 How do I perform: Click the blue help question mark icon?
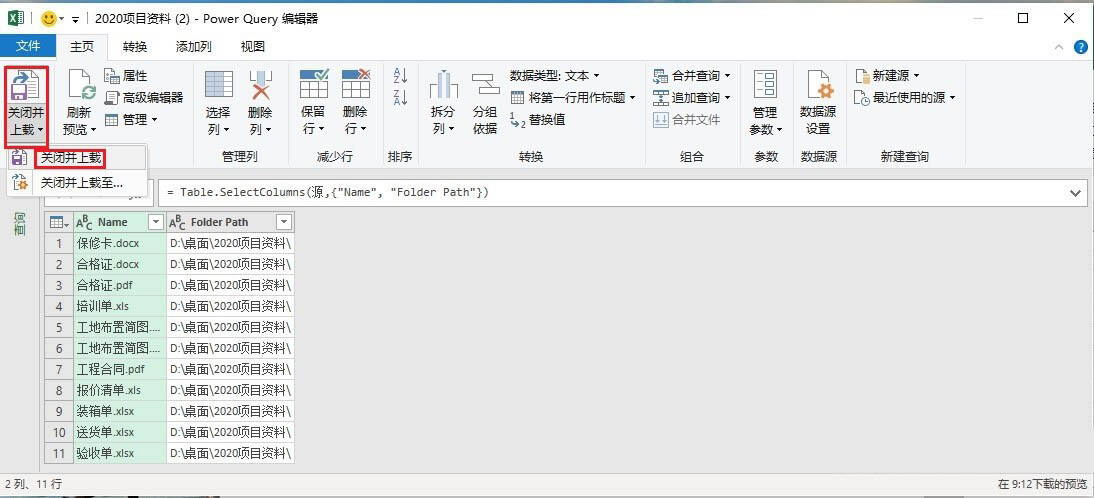[1081, 47]
